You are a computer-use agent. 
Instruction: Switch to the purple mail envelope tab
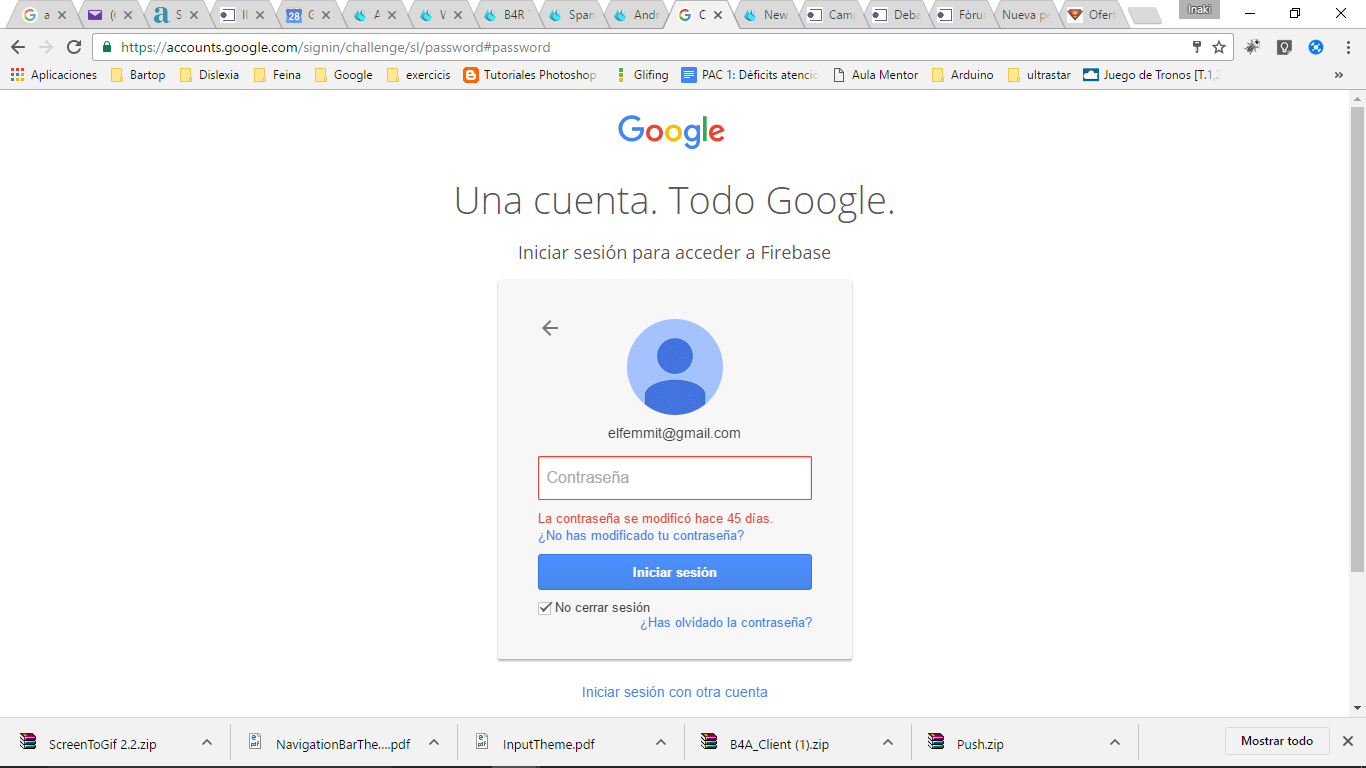tap(111, 15)
